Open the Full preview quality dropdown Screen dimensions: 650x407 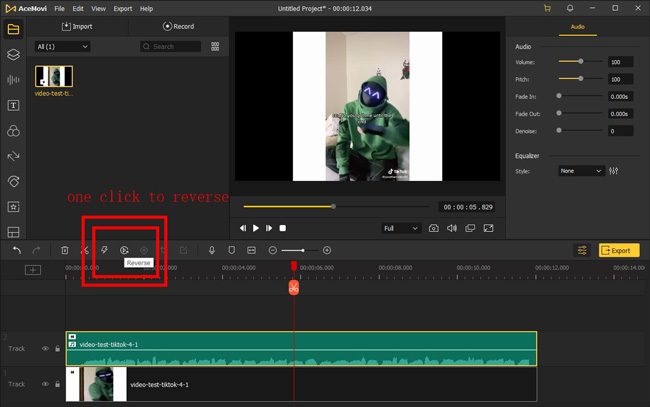(401, 228)
